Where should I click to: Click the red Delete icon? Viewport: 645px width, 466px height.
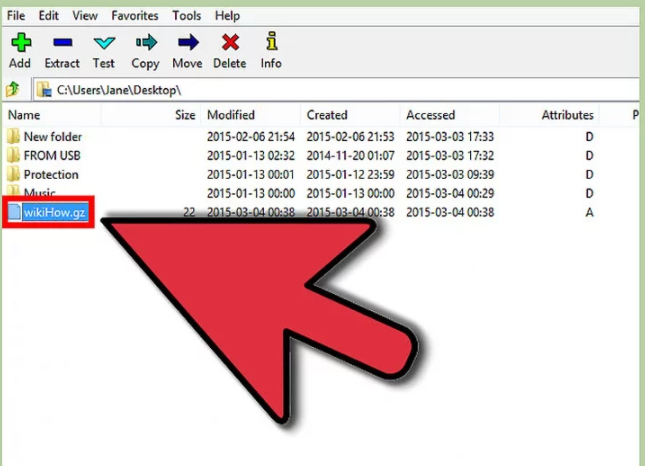click(230, 43)
